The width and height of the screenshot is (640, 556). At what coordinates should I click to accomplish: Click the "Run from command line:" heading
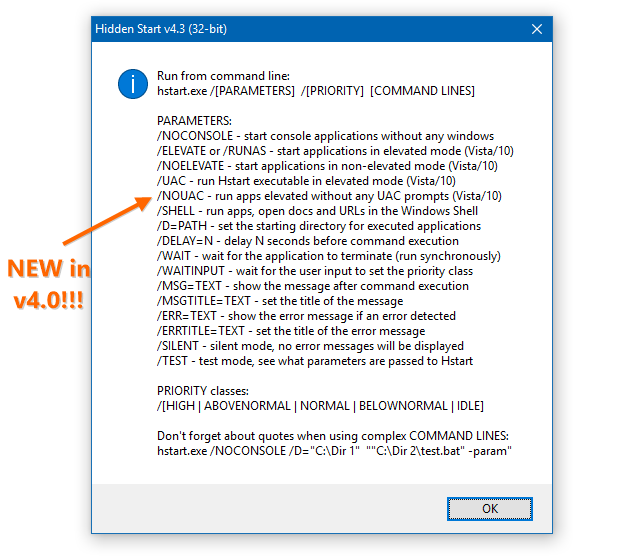223,76
